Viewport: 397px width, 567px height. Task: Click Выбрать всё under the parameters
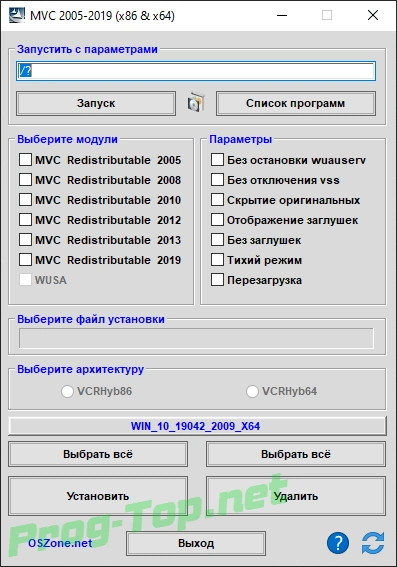[296, 454]
